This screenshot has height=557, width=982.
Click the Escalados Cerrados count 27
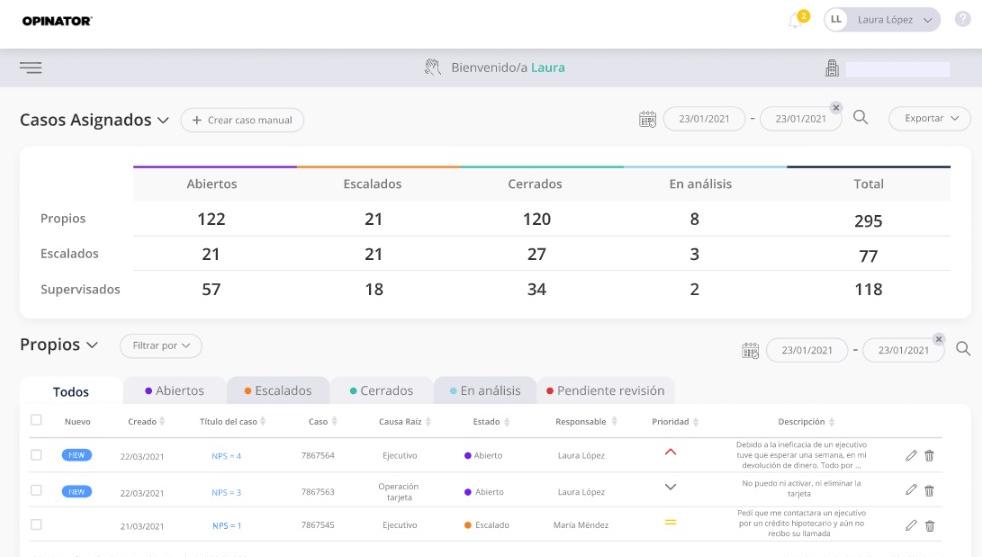[x=537, y=254]
